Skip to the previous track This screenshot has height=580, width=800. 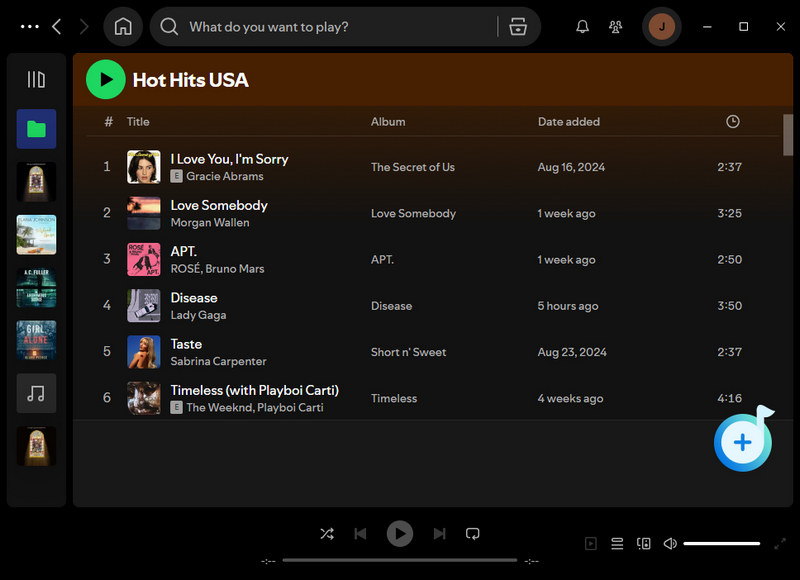[x=360, y=534]
